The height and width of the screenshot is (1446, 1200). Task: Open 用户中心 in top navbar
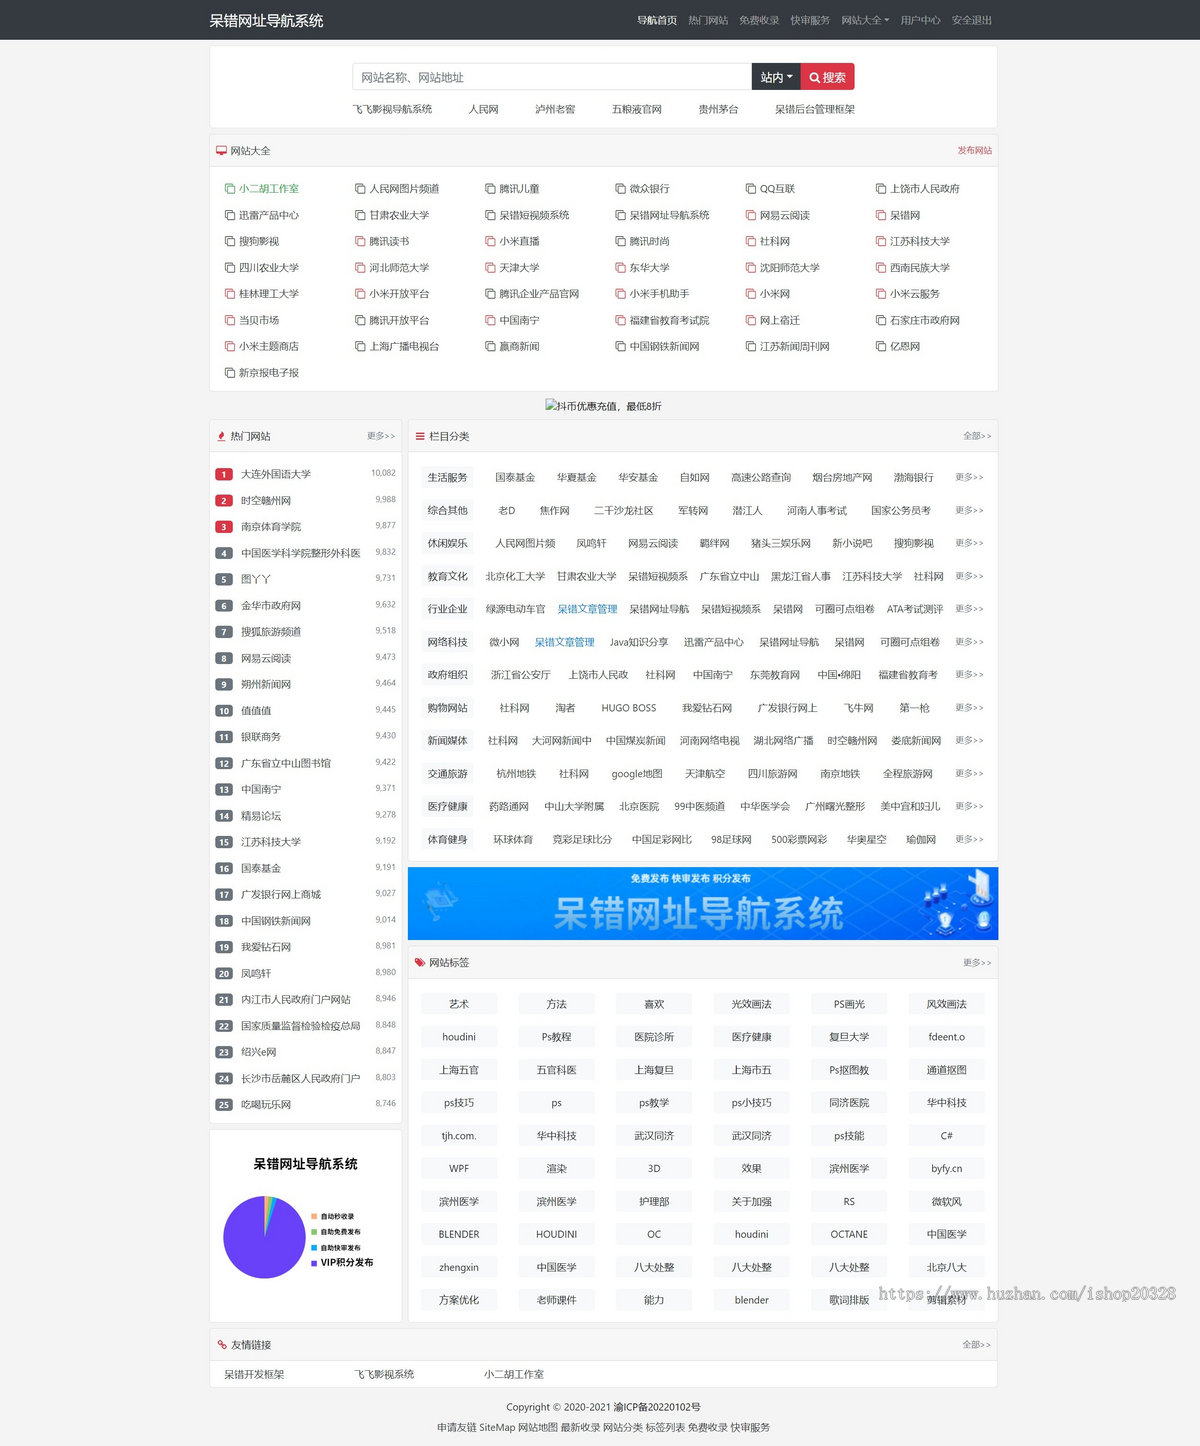pyautogui.click(x=920, y=20)
